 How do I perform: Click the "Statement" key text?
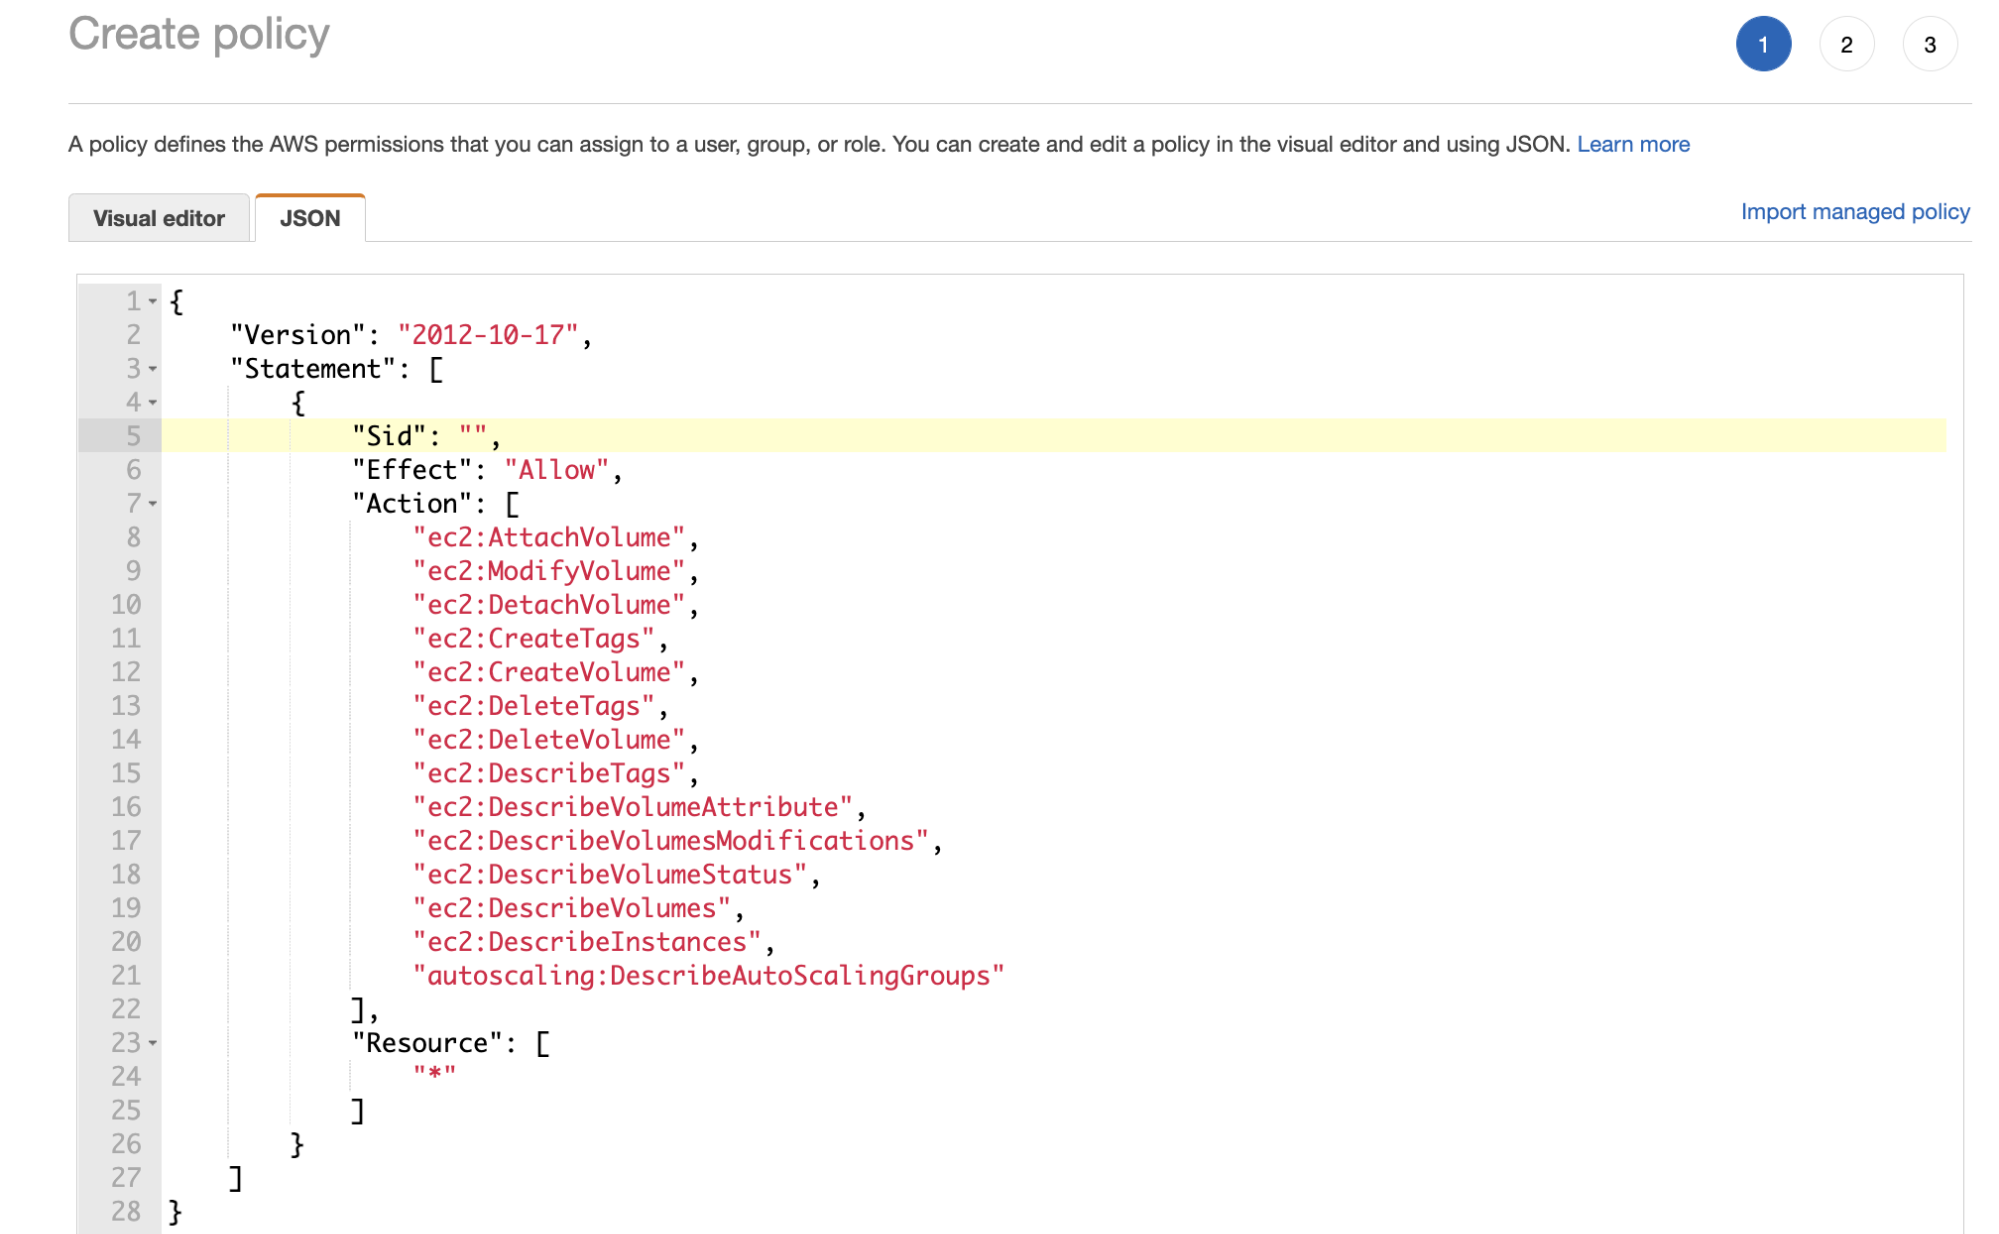tap(313, 369)
